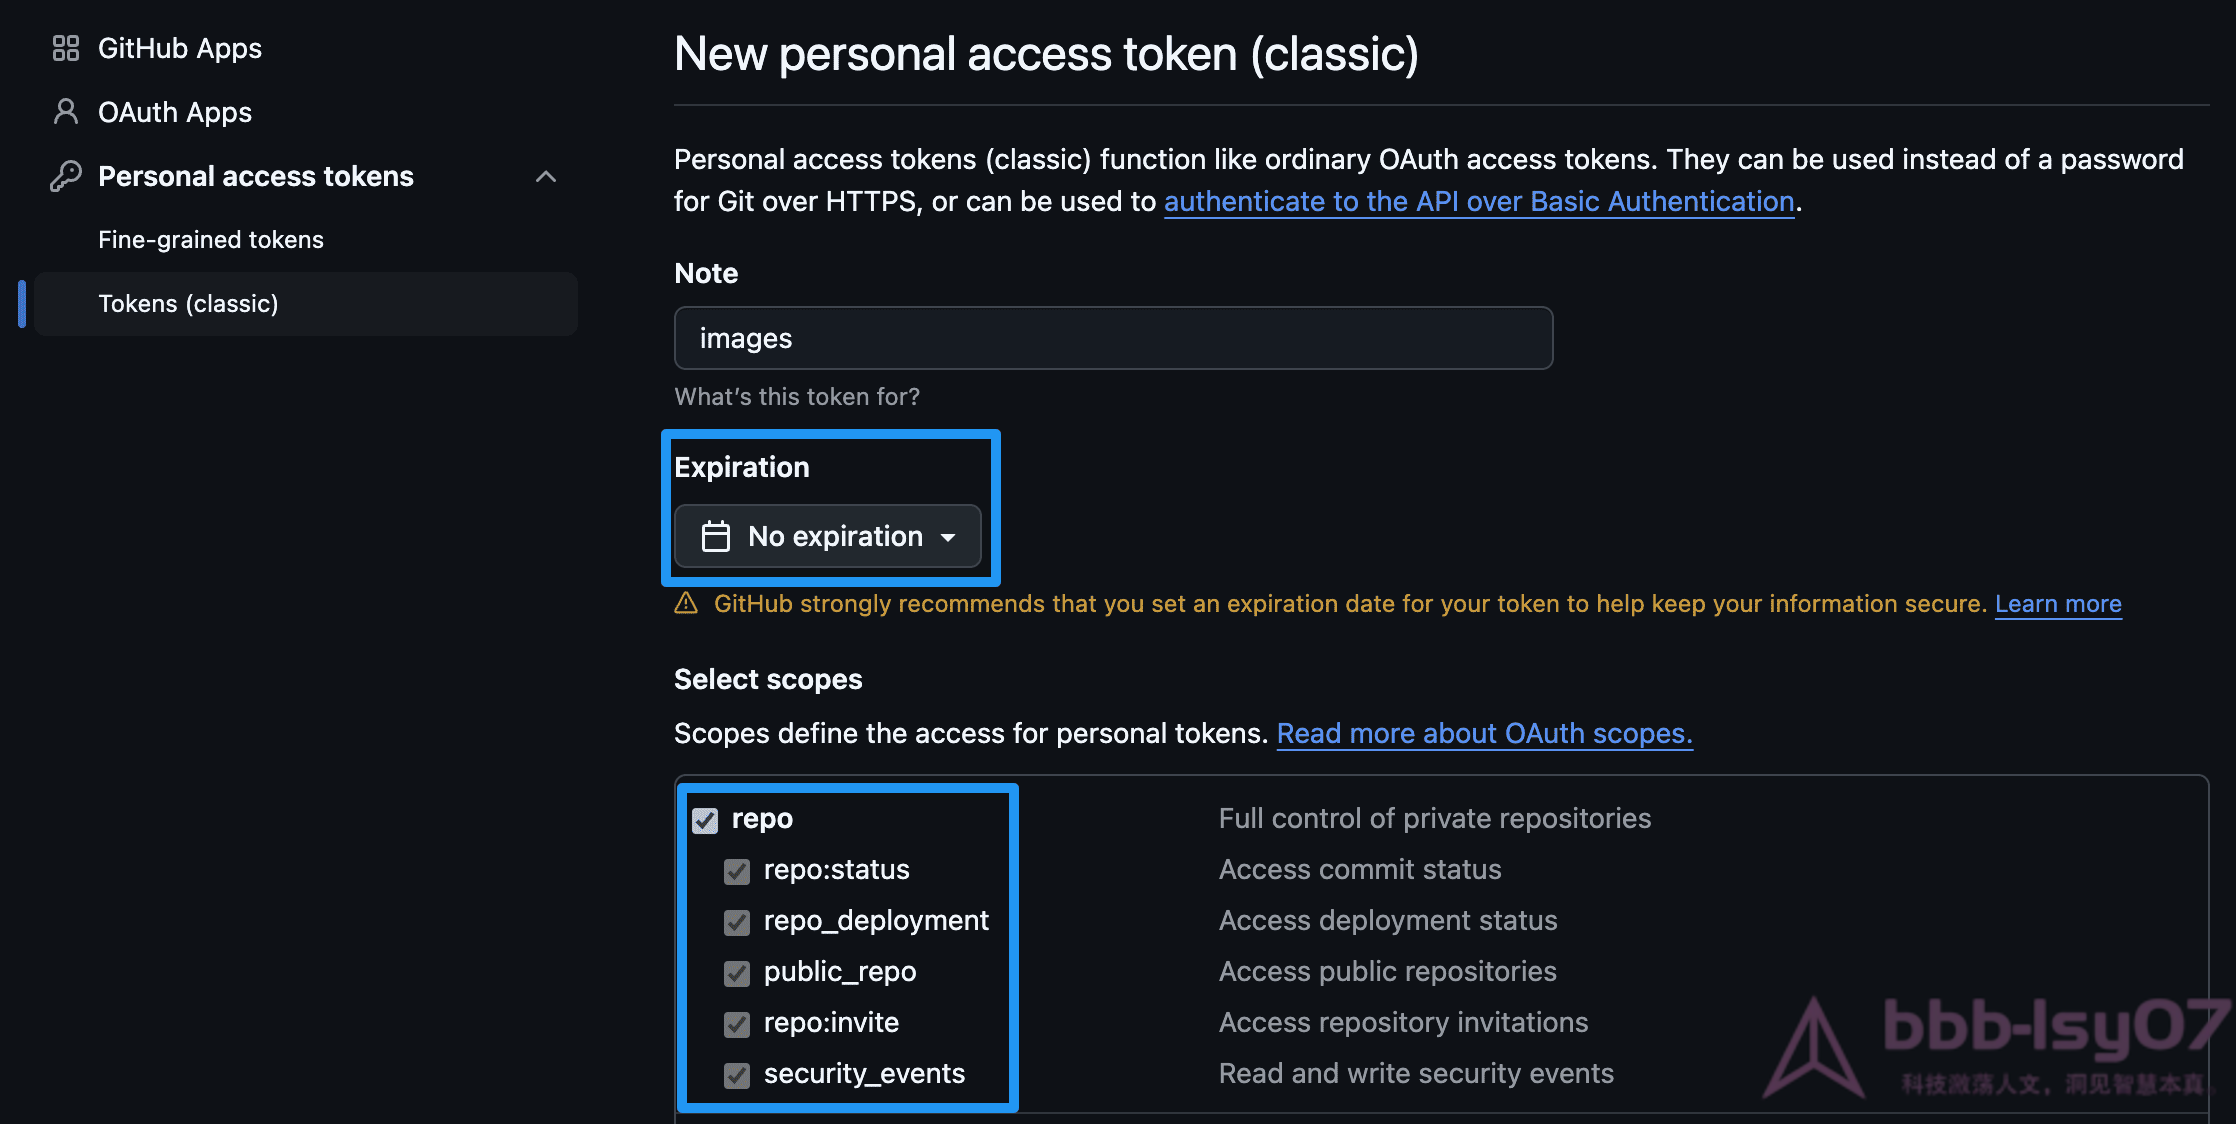Click the calendar icon in the Expiration dropdown
Image resolution: width=2236 pixels, height=1124 pixels.
click(x=716, y=536)
